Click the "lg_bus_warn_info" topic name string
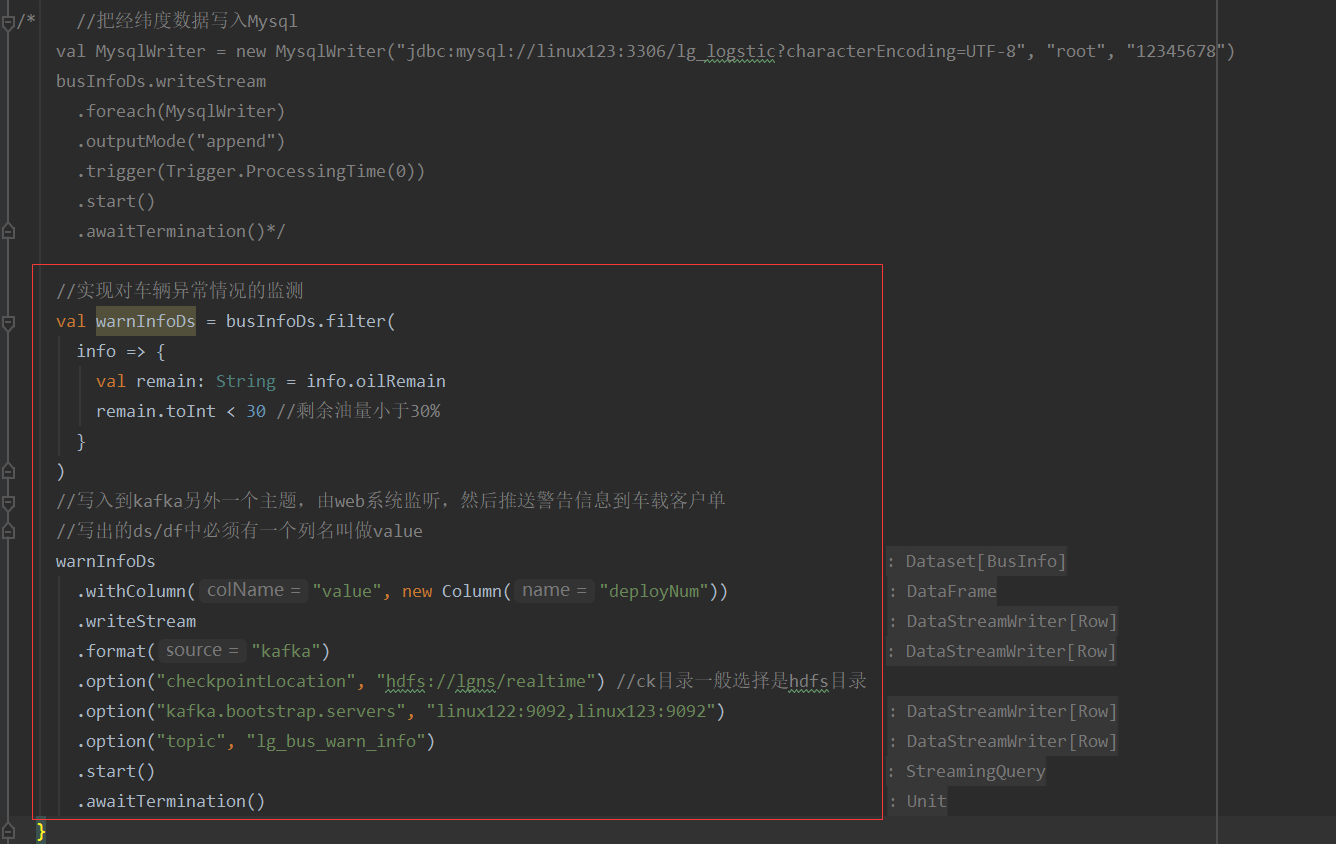Image resolution: width=1336 pixels, height=844 pixels. [336, 741]
